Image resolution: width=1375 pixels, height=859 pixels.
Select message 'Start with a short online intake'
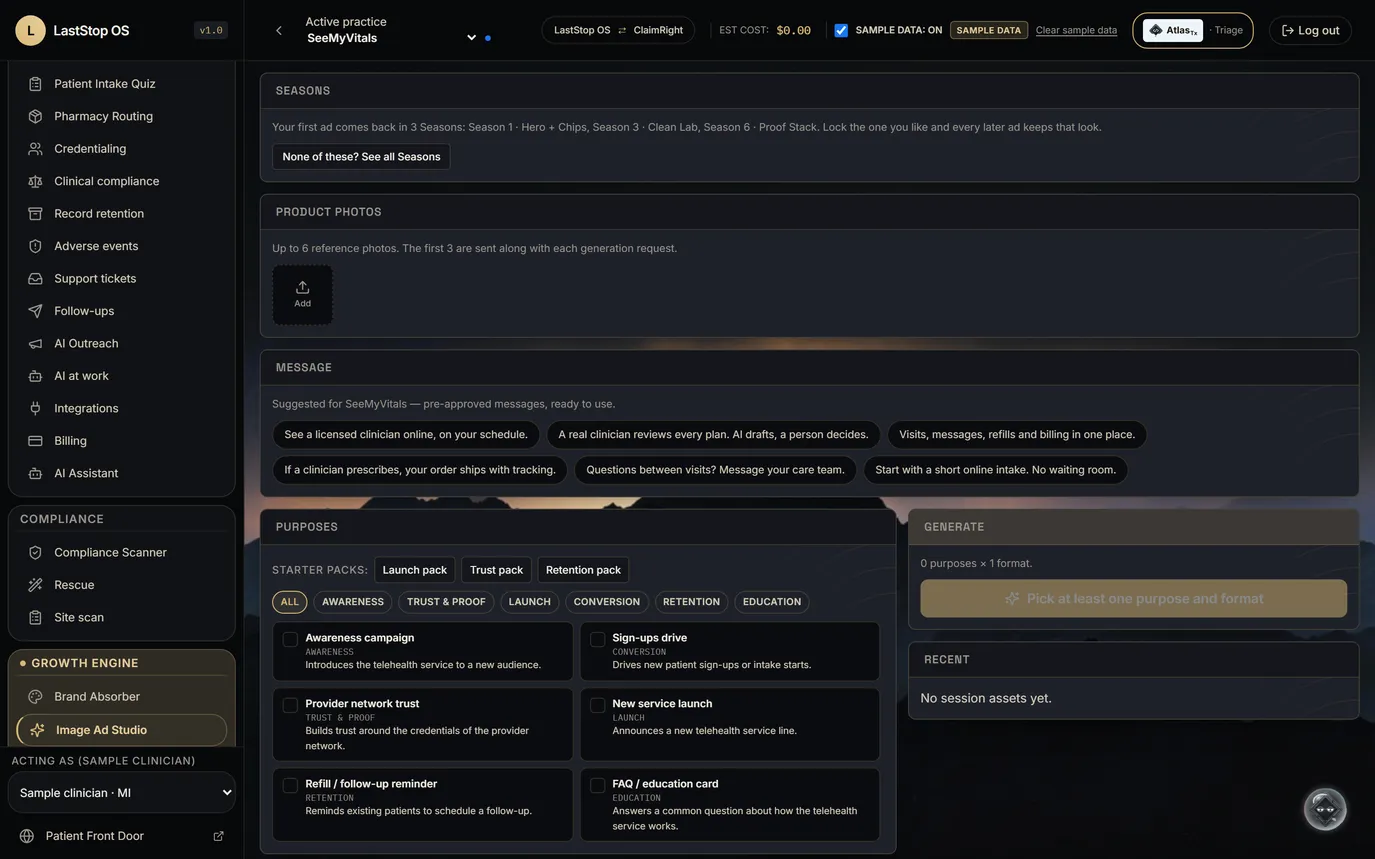tap(996, 470)
